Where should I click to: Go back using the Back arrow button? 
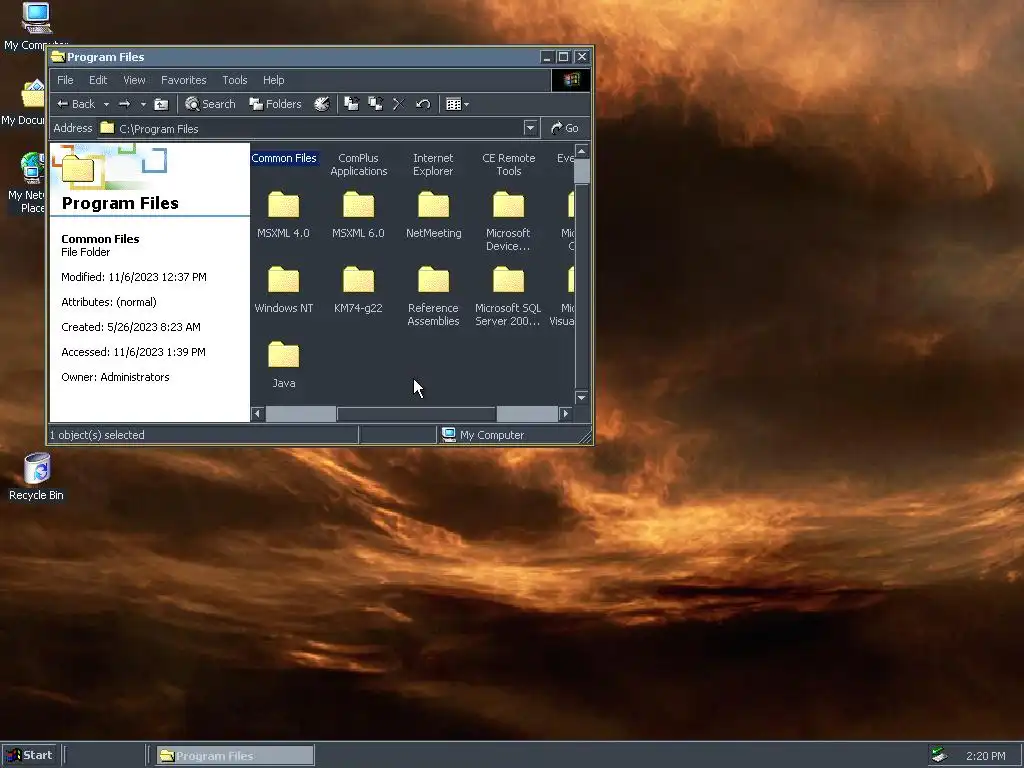76,104
